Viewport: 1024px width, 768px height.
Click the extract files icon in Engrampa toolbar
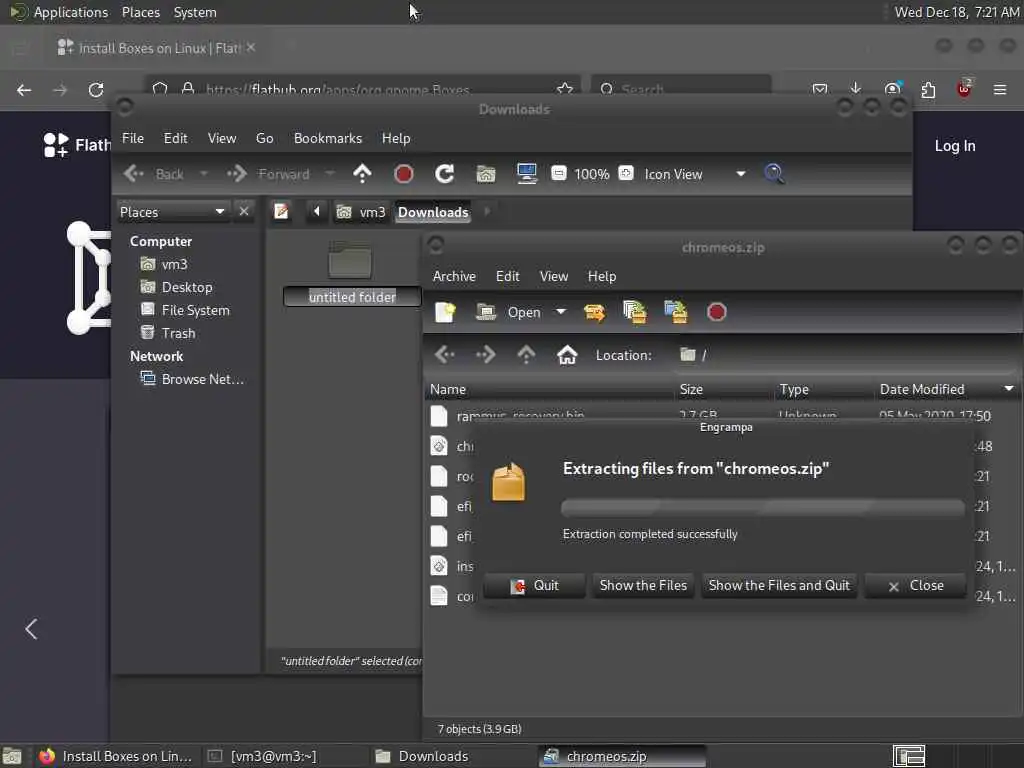click(x=594, y=312)
